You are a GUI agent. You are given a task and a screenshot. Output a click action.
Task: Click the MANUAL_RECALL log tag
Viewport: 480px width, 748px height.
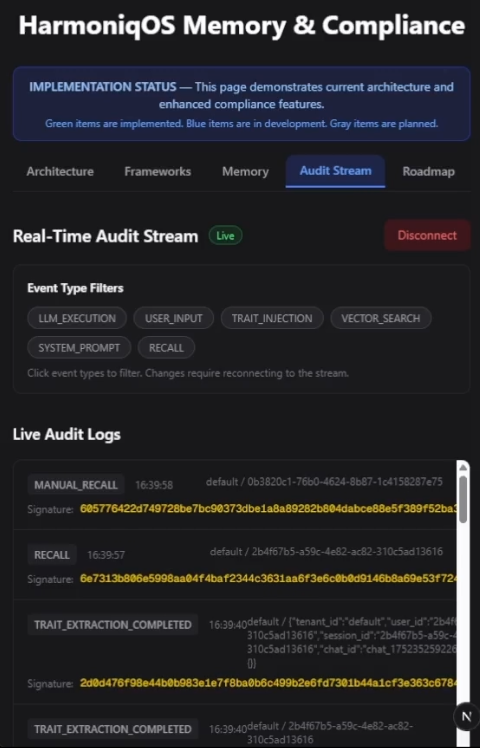click(76, 485)
